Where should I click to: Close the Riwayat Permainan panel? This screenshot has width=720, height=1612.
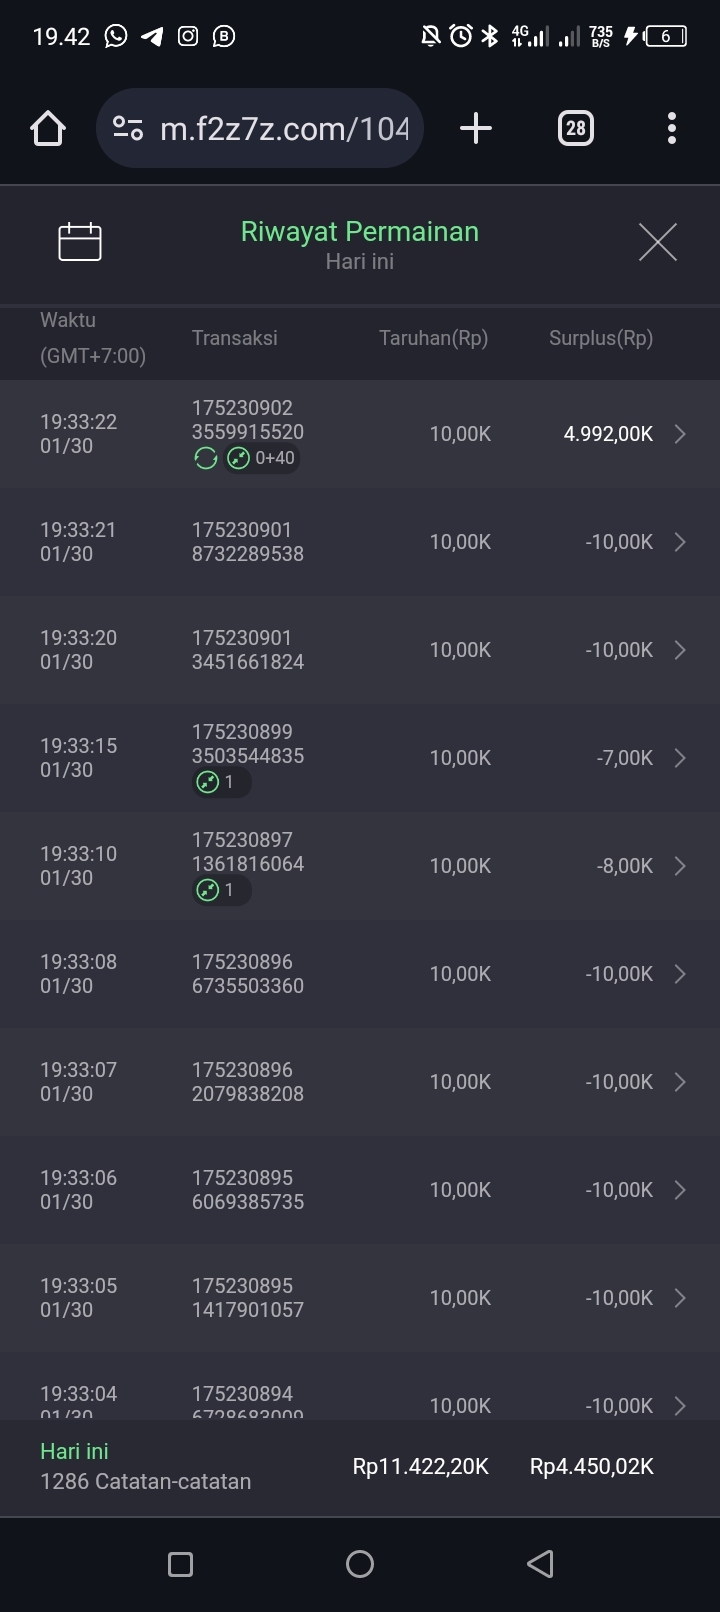click(657, 242)
